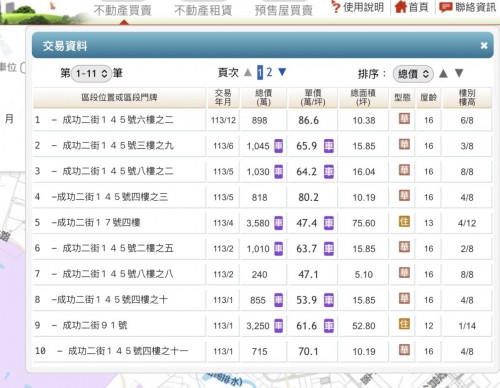Click parking icon next to 1,010 total price
The image size is (500, 388).
tap(278, 249)
